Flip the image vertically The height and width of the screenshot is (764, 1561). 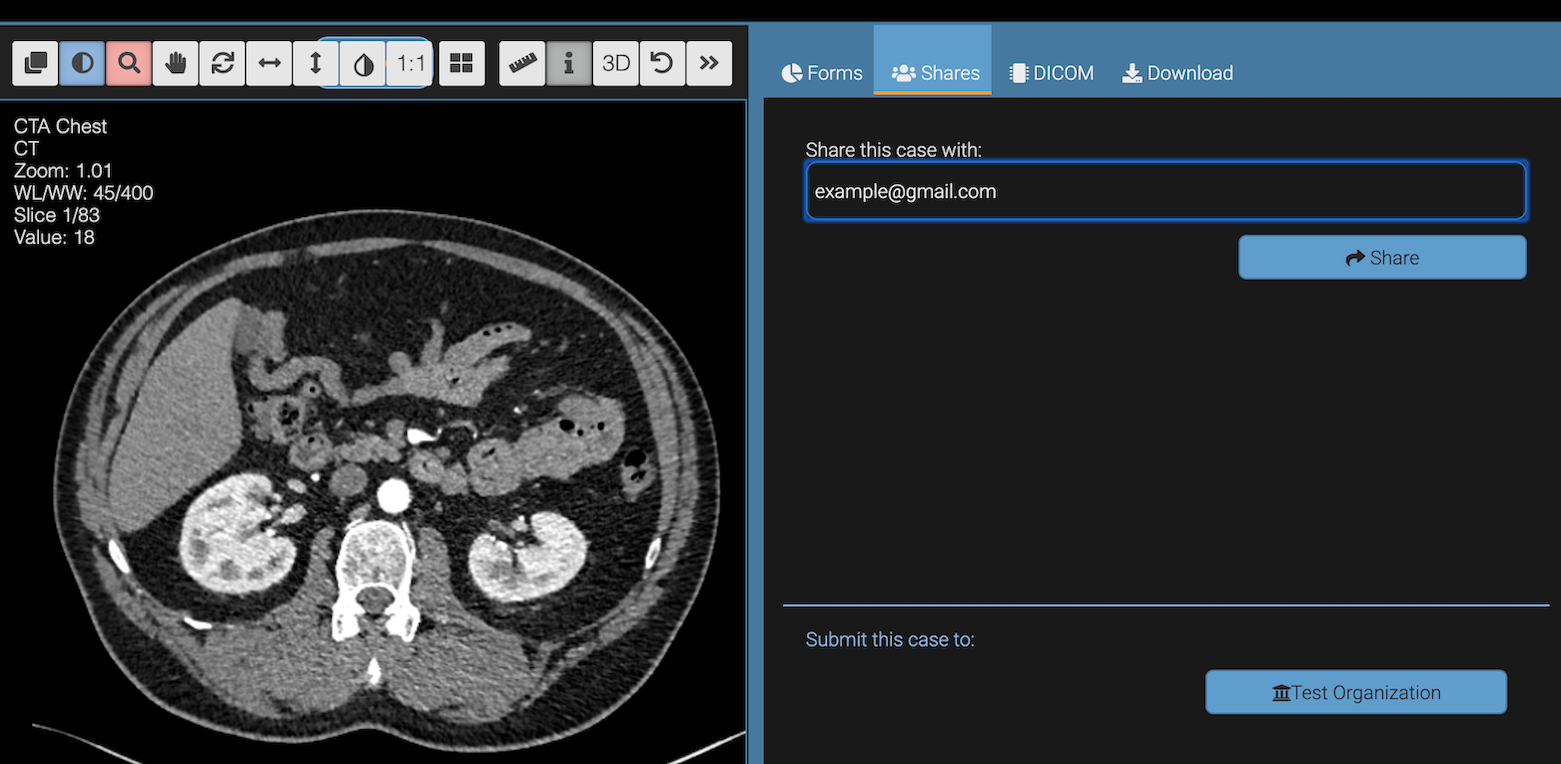click(x=316, y=63)
